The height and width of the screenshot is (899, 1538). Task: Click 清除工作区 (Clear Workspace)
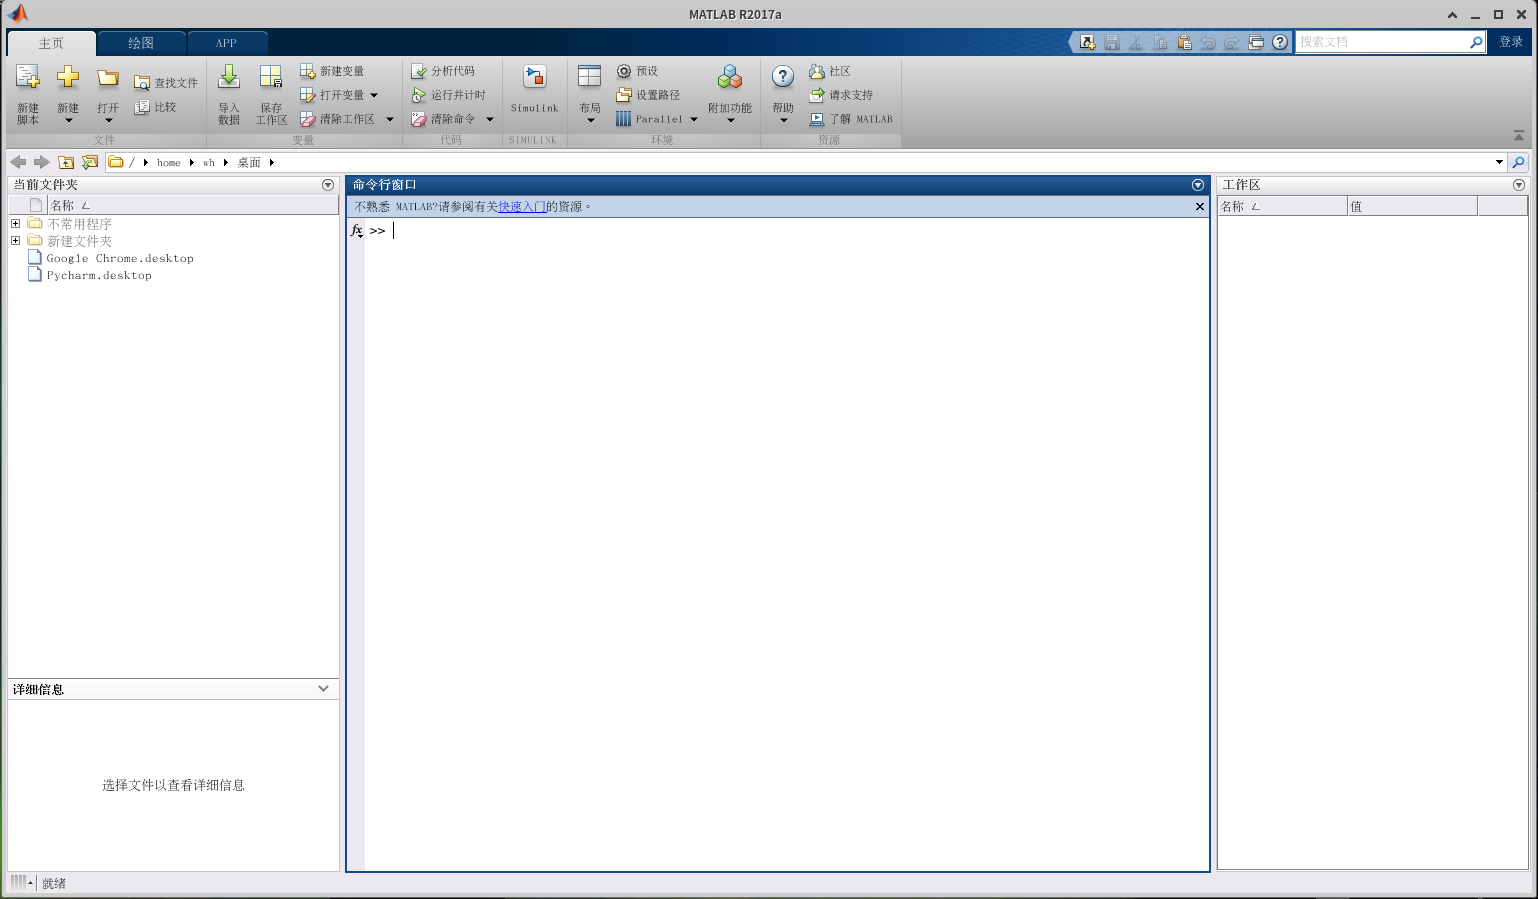338,119
